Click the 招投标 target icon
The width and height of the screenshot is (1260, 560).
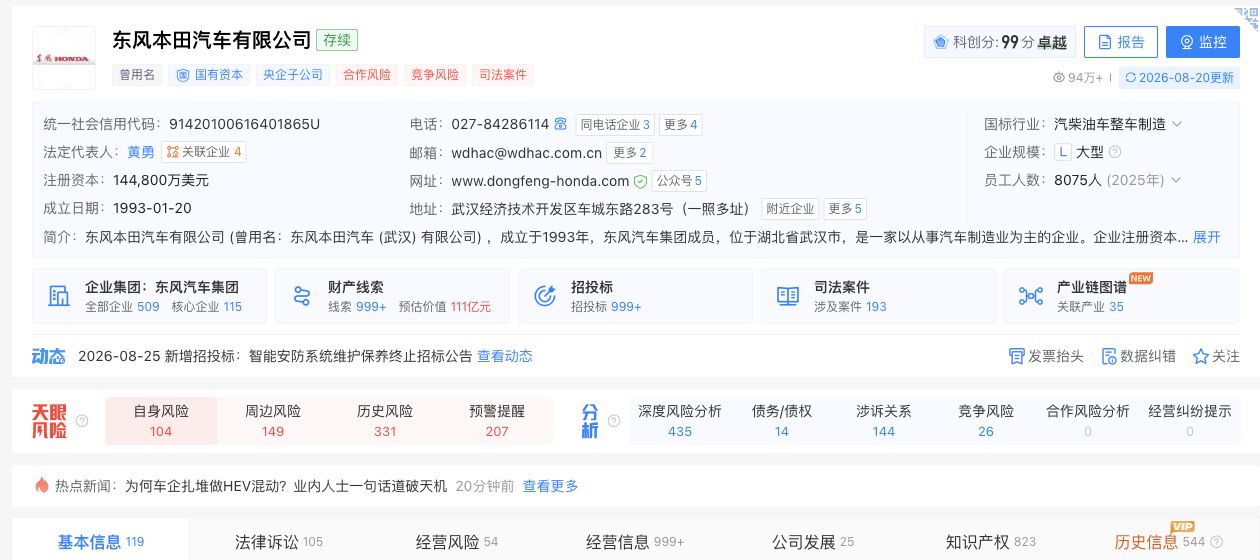(x=545, y=296)
